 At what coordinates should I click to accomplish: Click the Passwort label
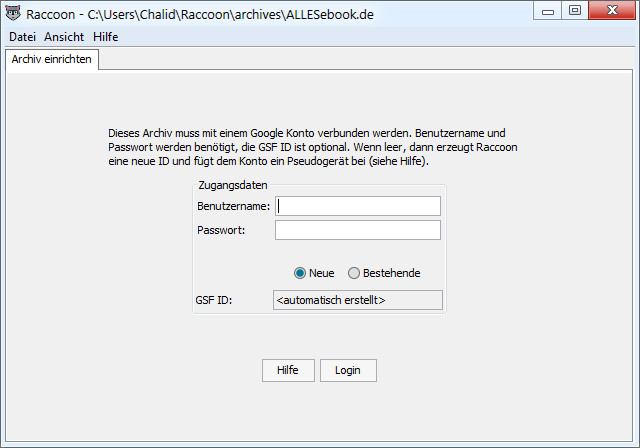(x=221, y=230)
